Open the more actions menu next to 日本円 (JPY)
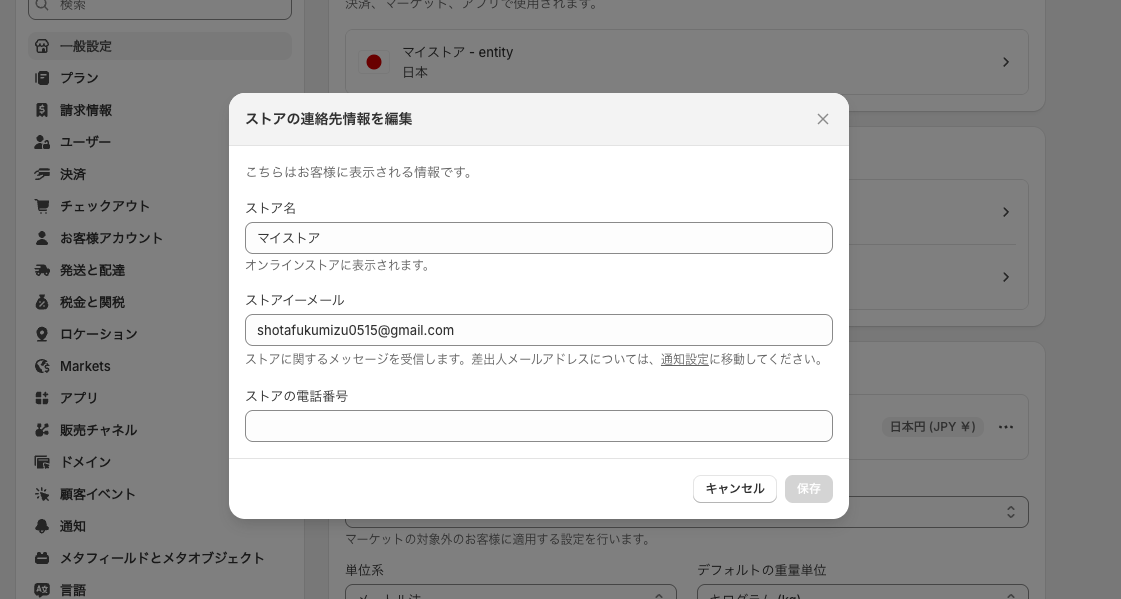The width and height of the screenshot is (1121, 599). 1006,427
